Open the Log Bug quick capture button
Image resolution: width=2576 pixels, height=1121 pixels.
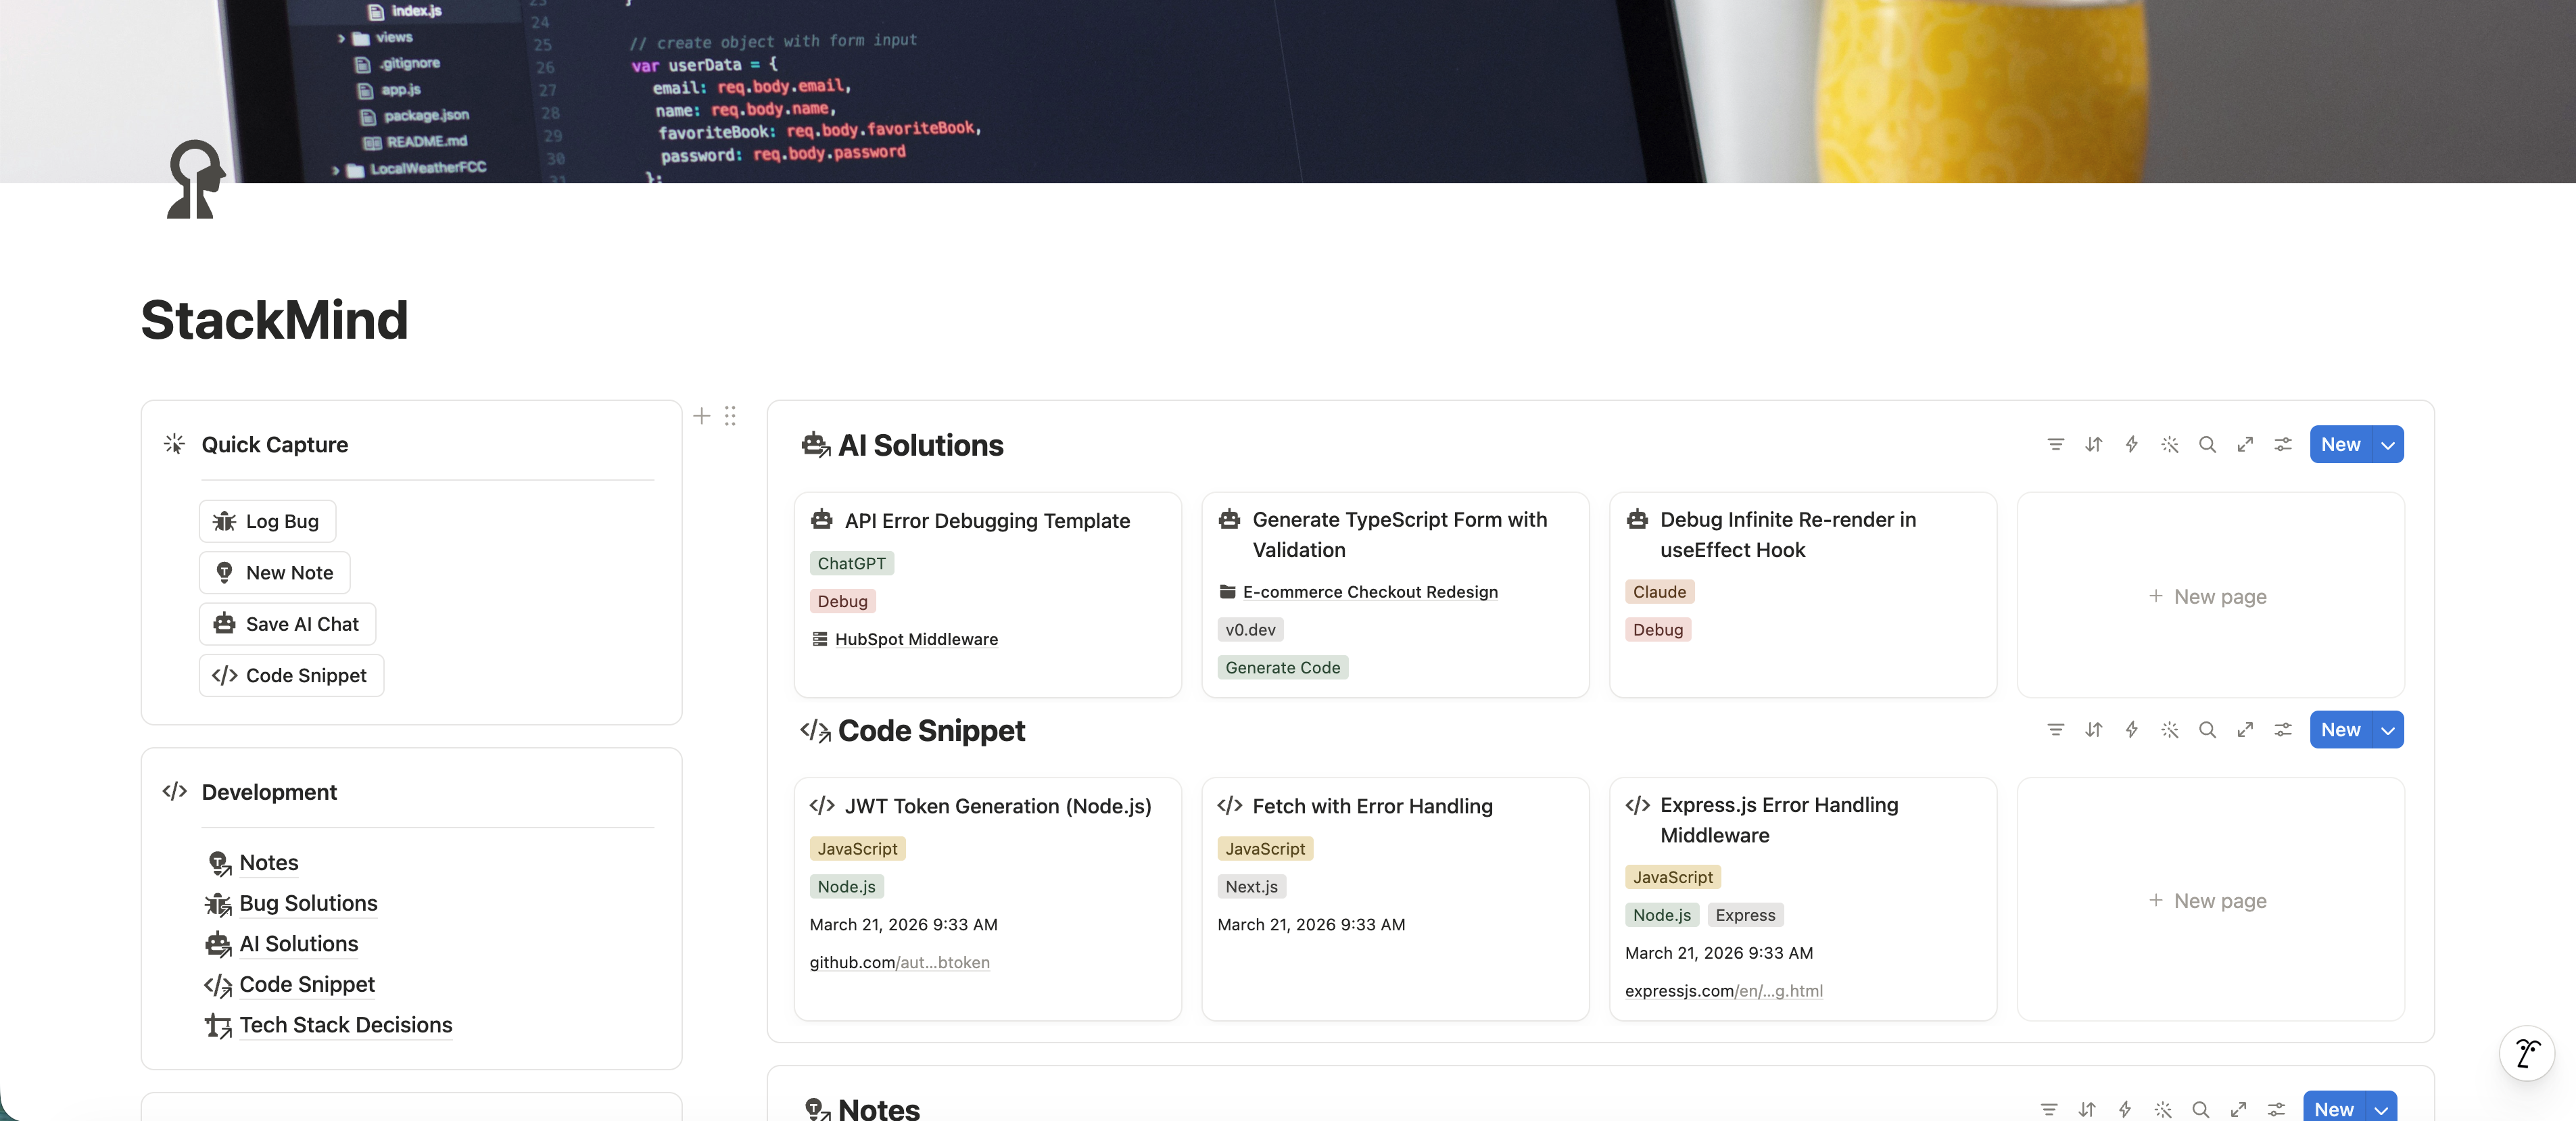[266, 521]
